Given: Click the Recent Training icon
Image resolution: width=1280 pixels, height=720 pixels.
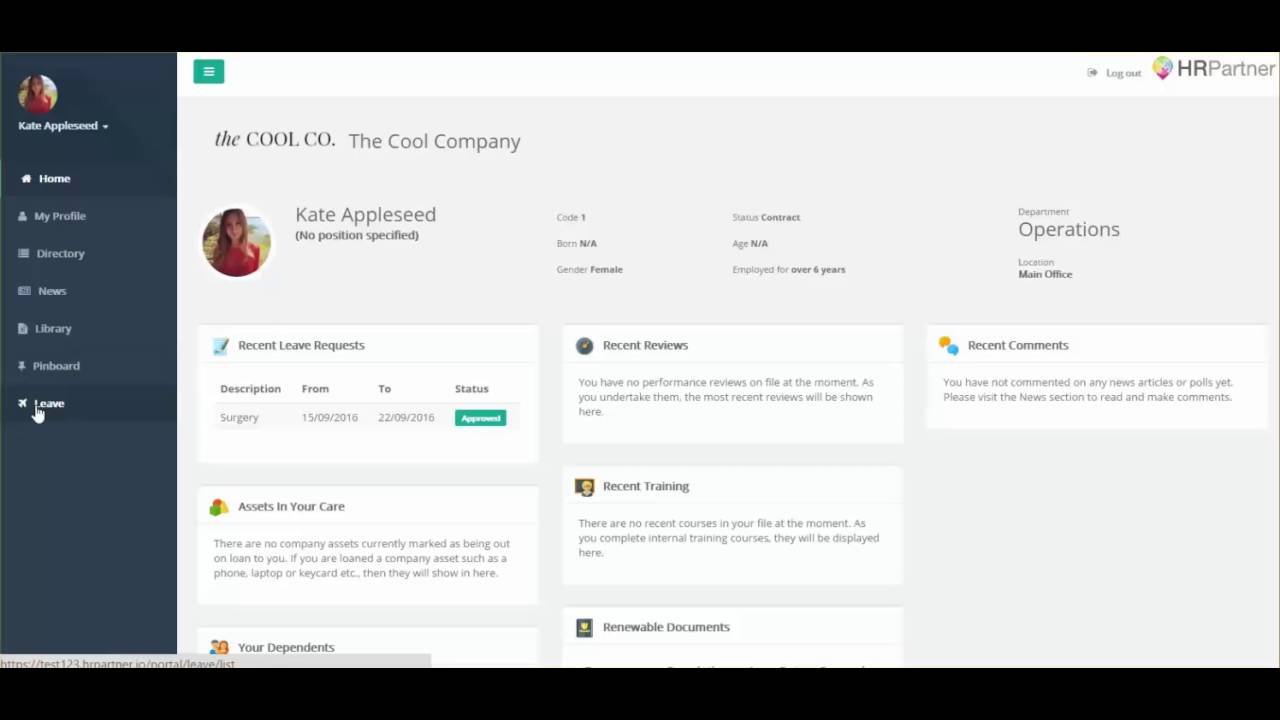Looking at the screenshot, I should click(x=585, y=487).
